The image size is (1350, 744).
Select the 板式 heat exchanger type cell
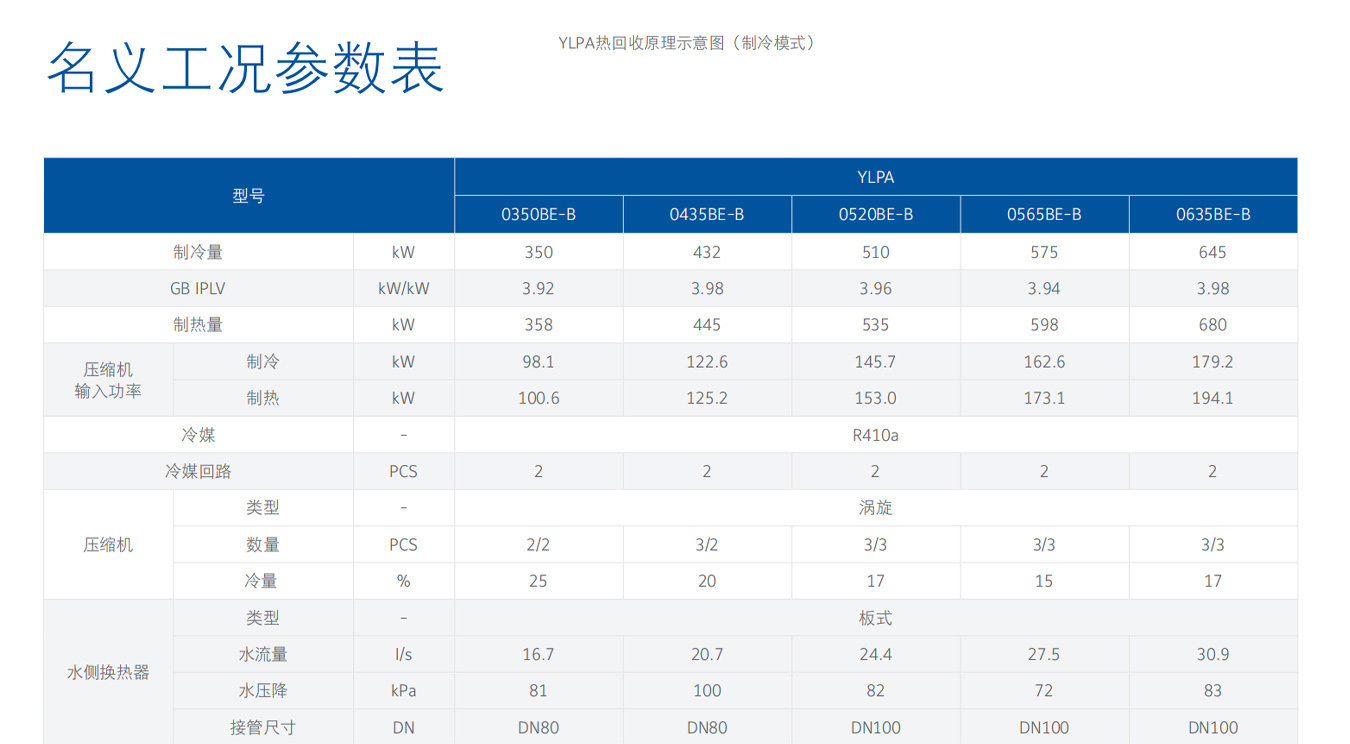coord(875,618)
